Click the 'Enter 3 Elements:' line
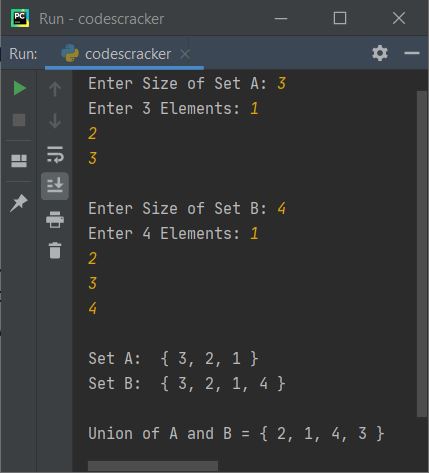Viewport: 429px width, 473px height. [x=173, y=108]
